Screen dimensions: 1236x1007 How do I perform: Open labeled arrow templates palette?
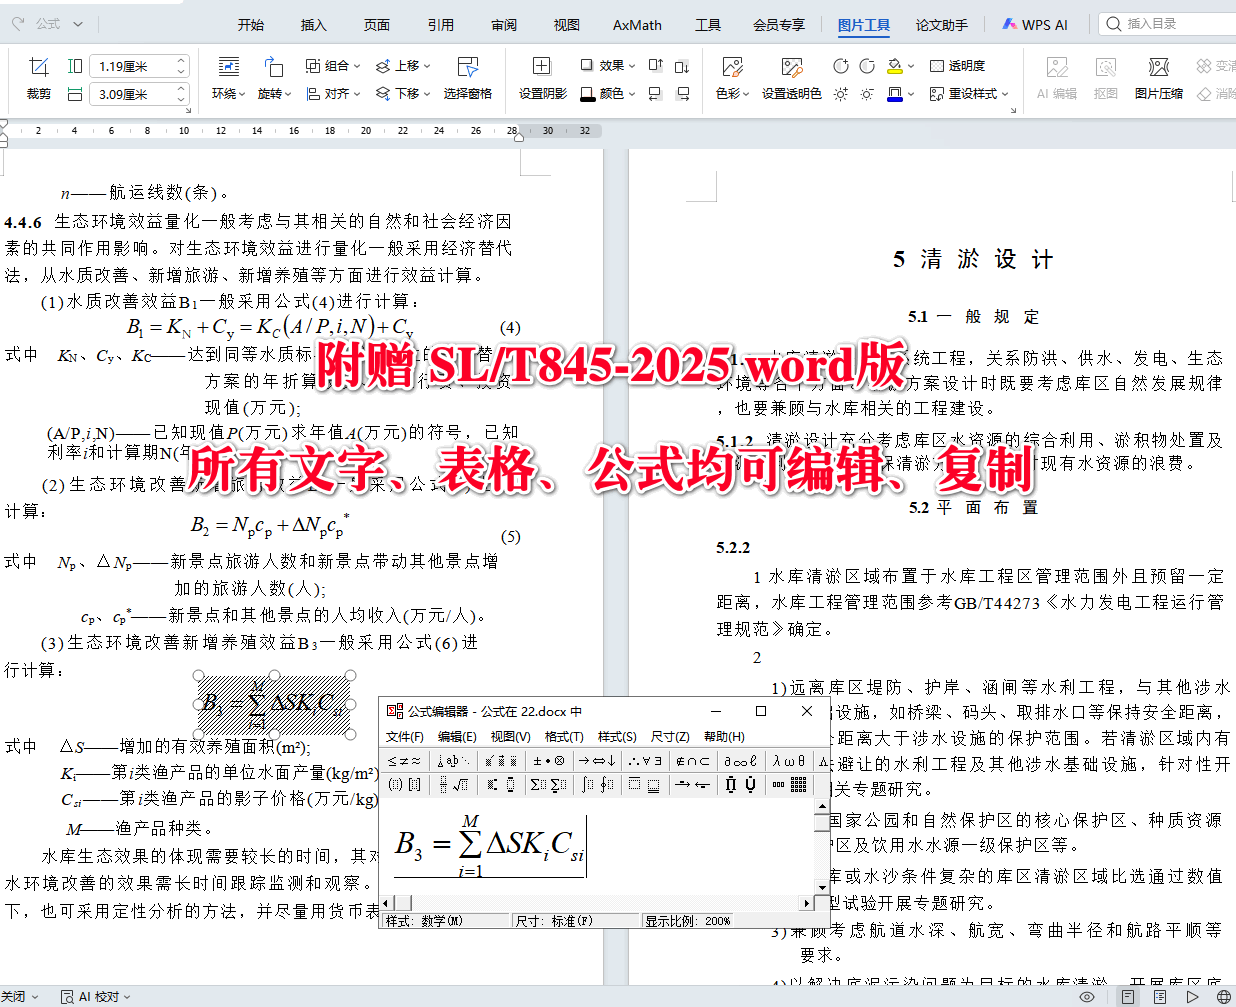pos(693,785)
